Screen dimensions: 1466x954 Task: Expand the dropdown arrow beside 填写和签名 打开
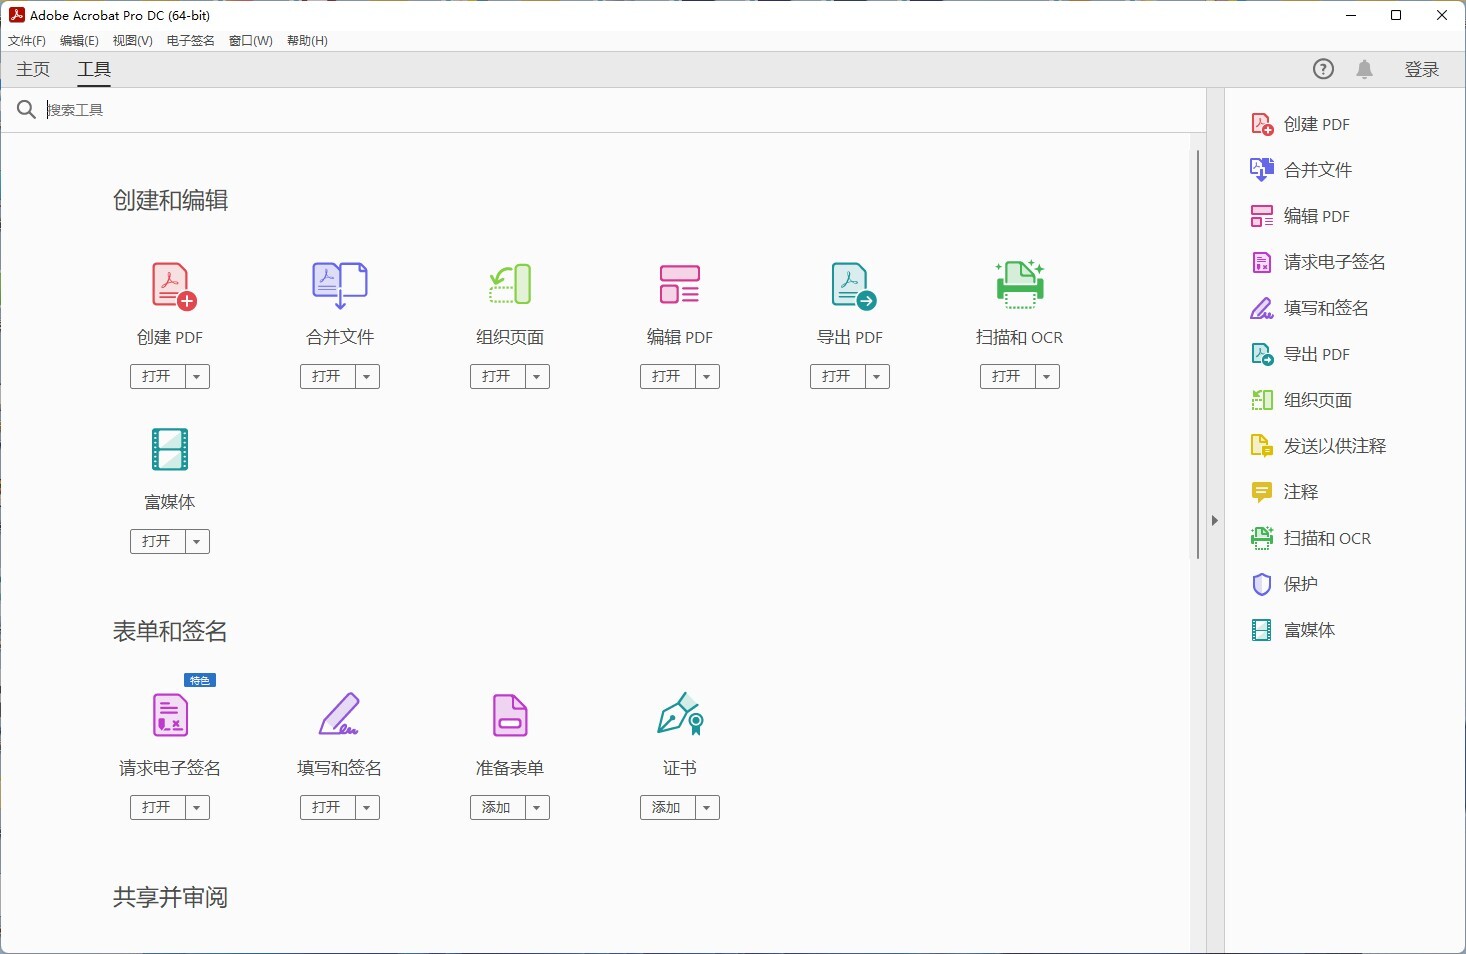tap(367, 808)
